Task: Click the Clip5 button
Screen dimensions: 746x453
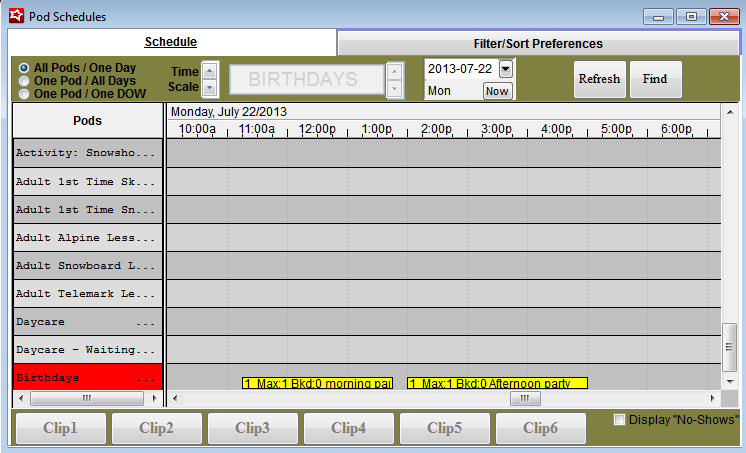Action: click(444, 428)
